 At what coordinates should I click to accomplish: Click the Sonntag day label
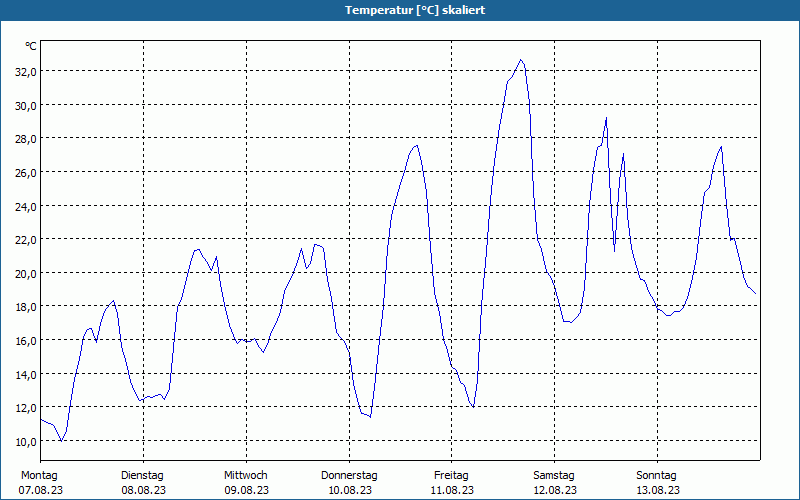coord(656,476)
